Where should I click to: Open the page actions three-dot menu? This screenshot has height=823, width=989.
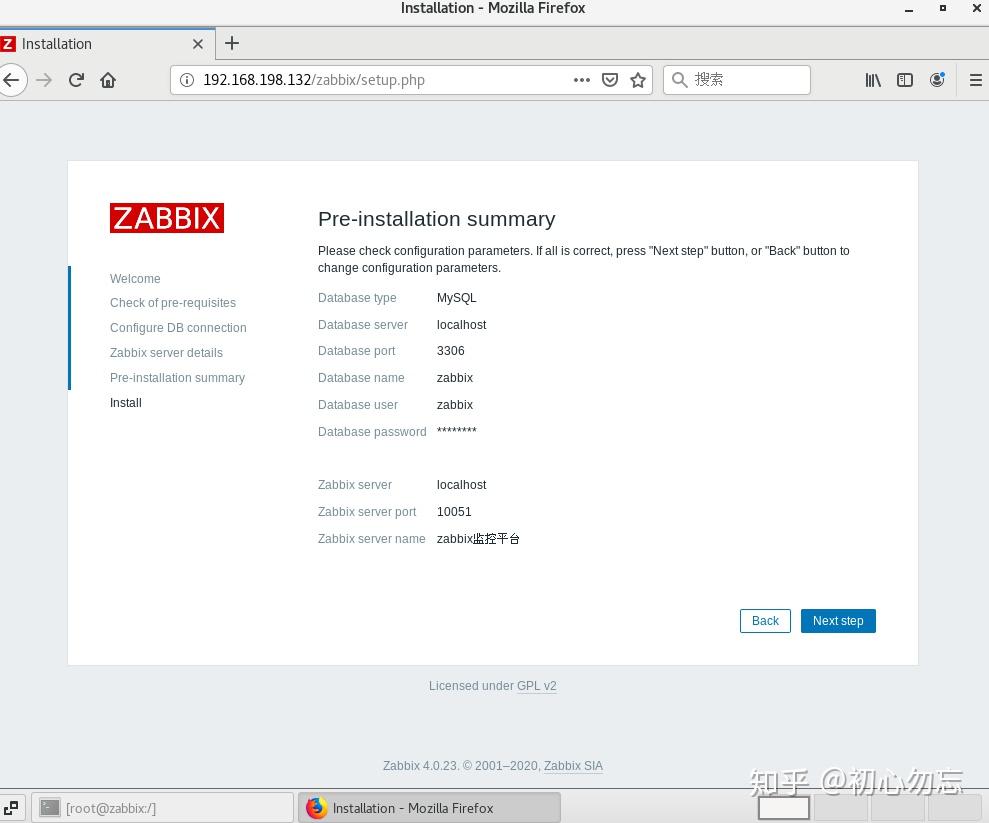(581, 79)
